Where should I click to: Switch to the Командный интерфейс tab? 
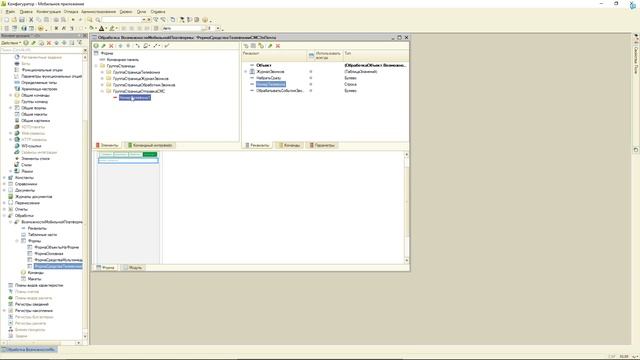pyautogui.click(x=149, y=145)
